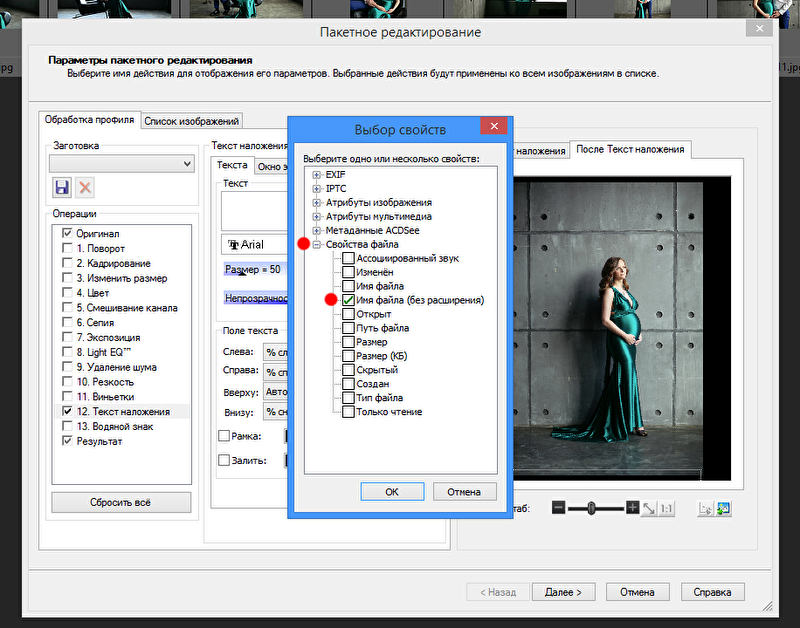Click the zoom out minus icon below preview

[x=558, y=508]
